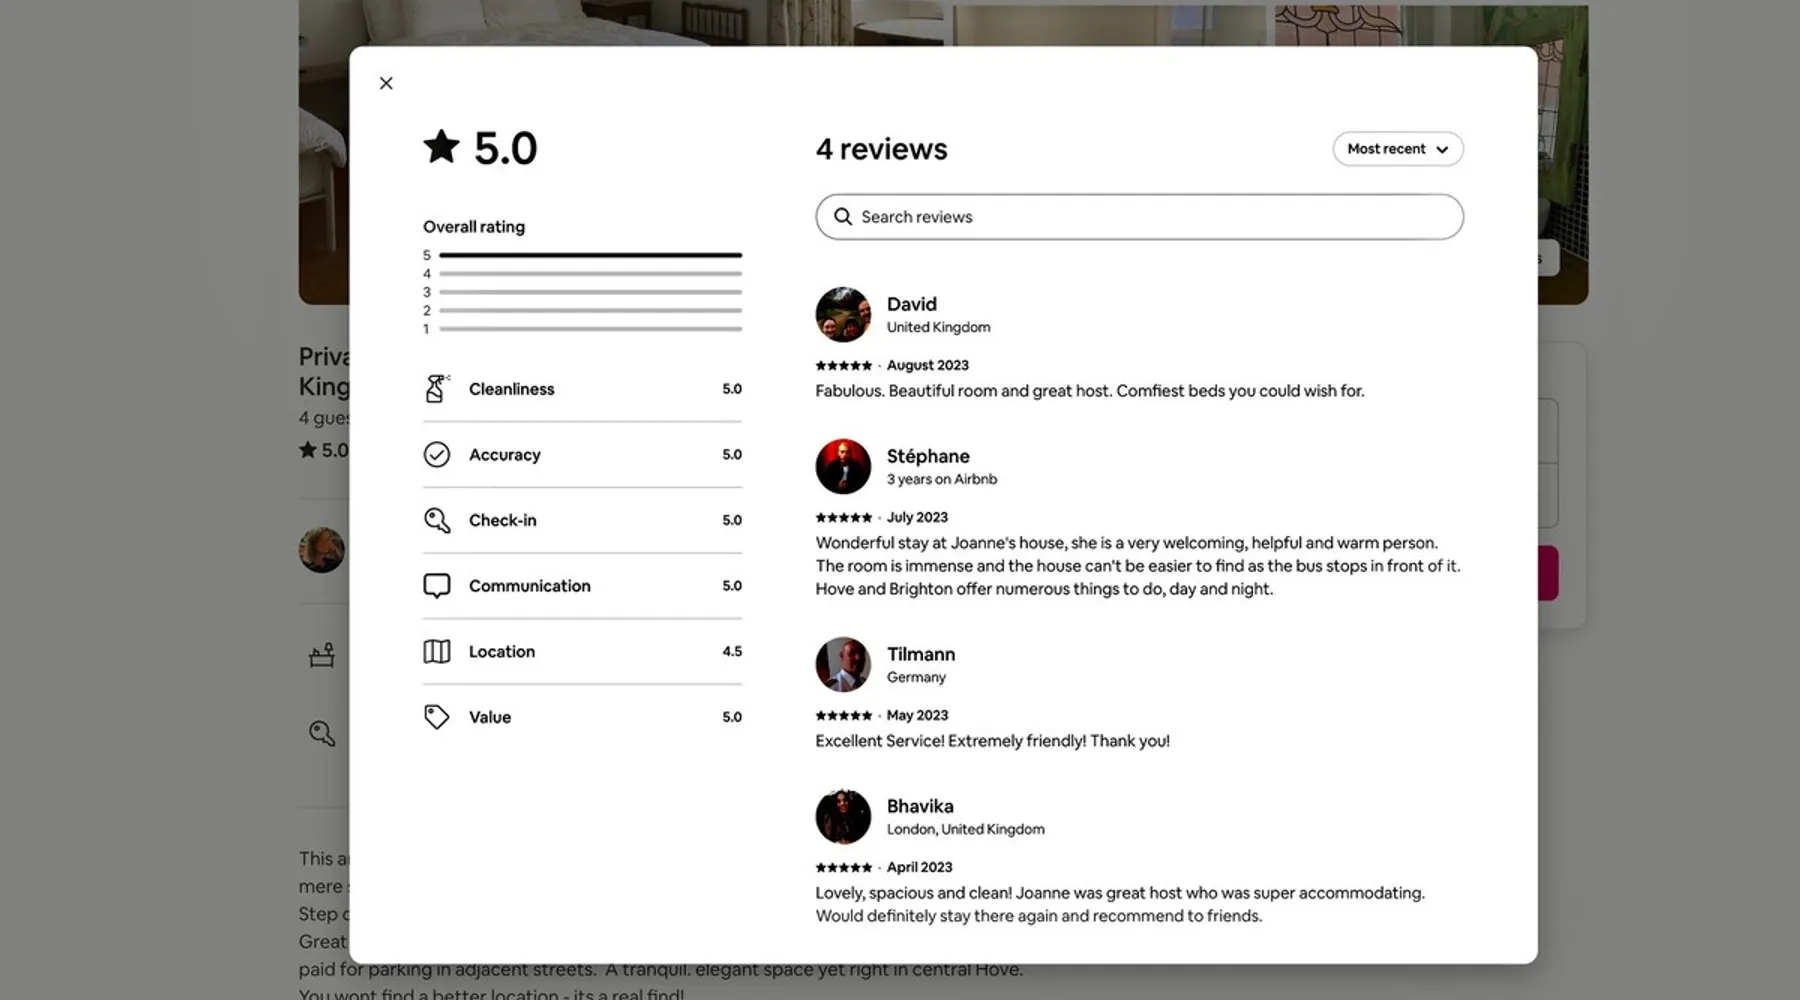Screen dimensions: 1800x1000
Task: Click the Value price tag icon
Action: point(437,717)
